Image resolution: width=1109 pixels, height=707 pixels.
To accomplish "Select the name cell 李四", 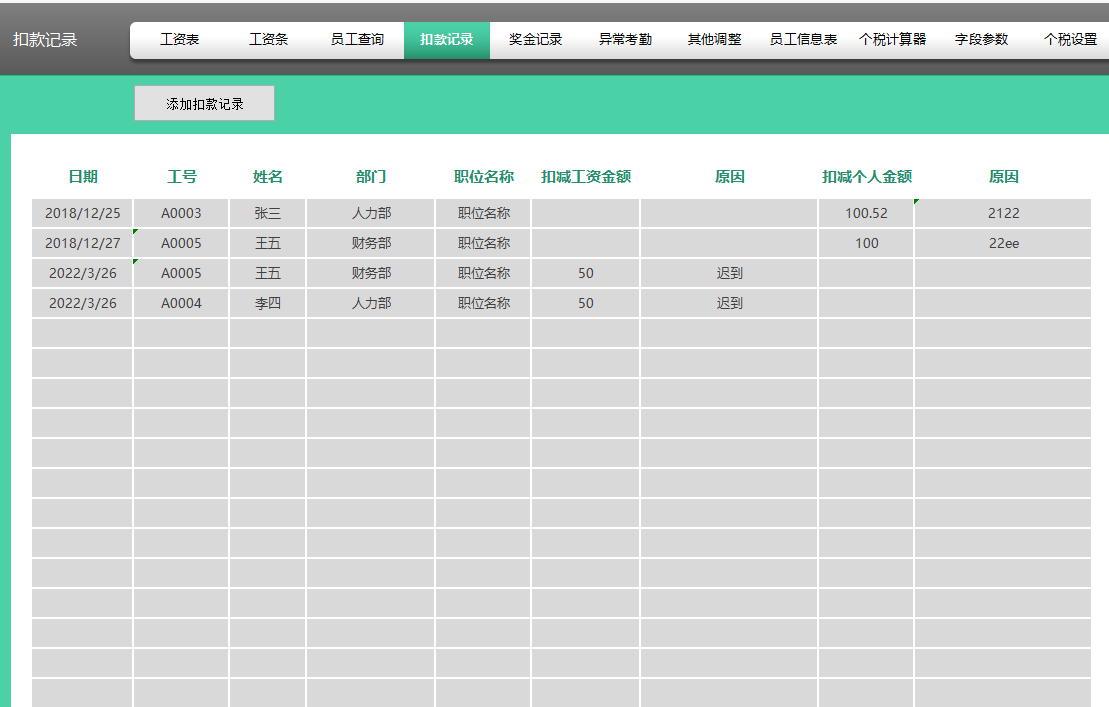I will click(x=268, y=303).
